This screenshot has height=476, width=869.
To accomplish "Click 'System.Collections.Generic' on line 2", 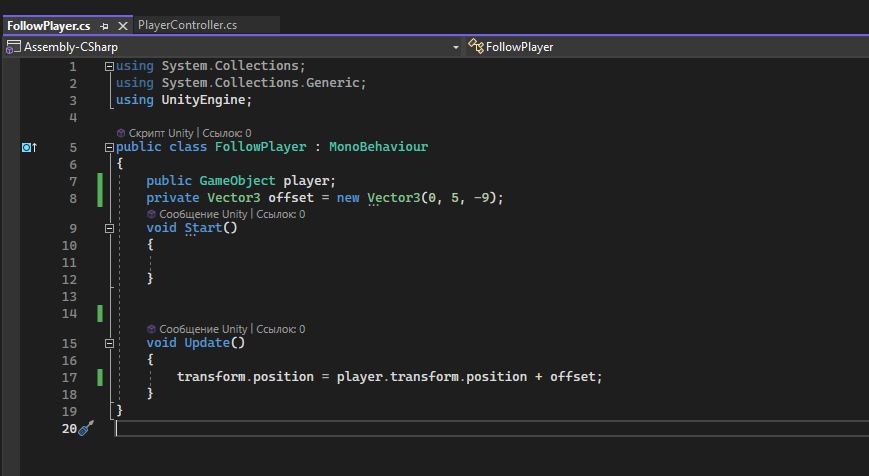I will coord(260,83).
